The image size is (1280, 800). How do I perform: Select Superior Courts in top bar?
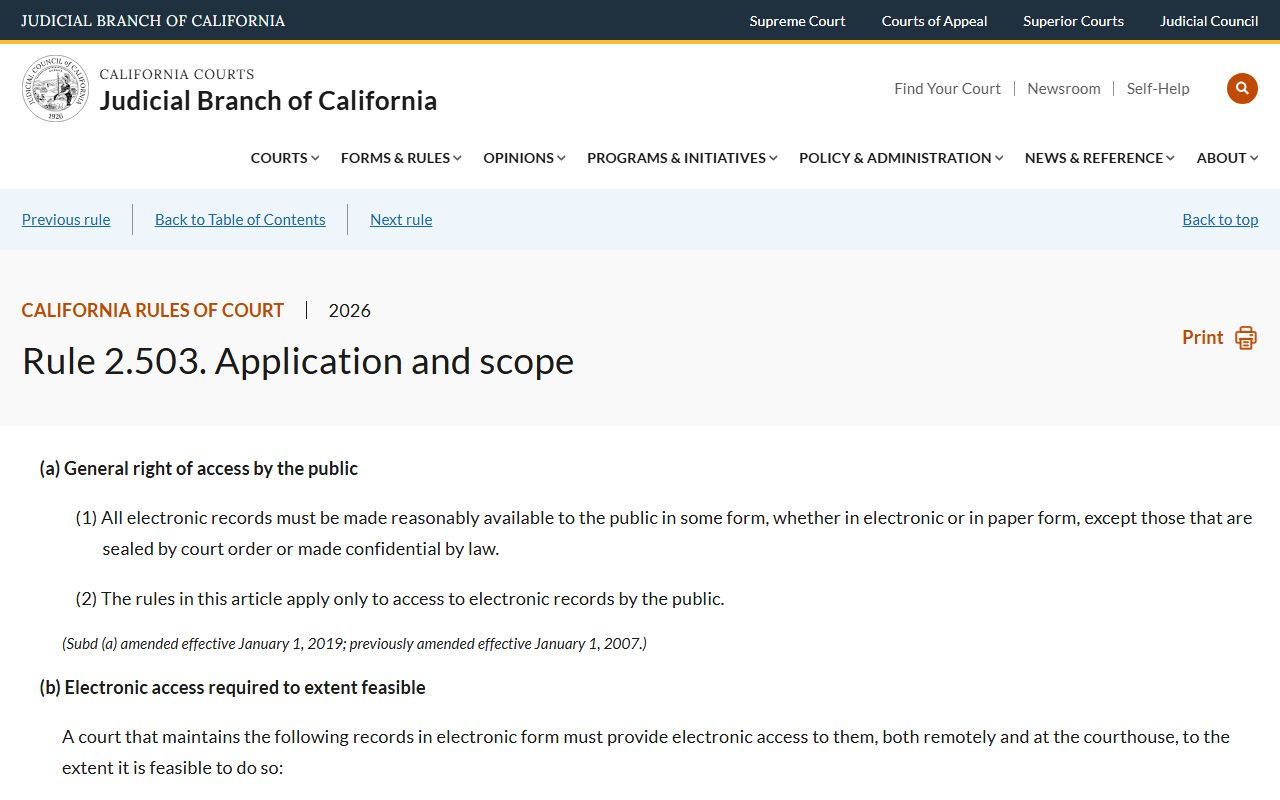[x=1073, y=21]
